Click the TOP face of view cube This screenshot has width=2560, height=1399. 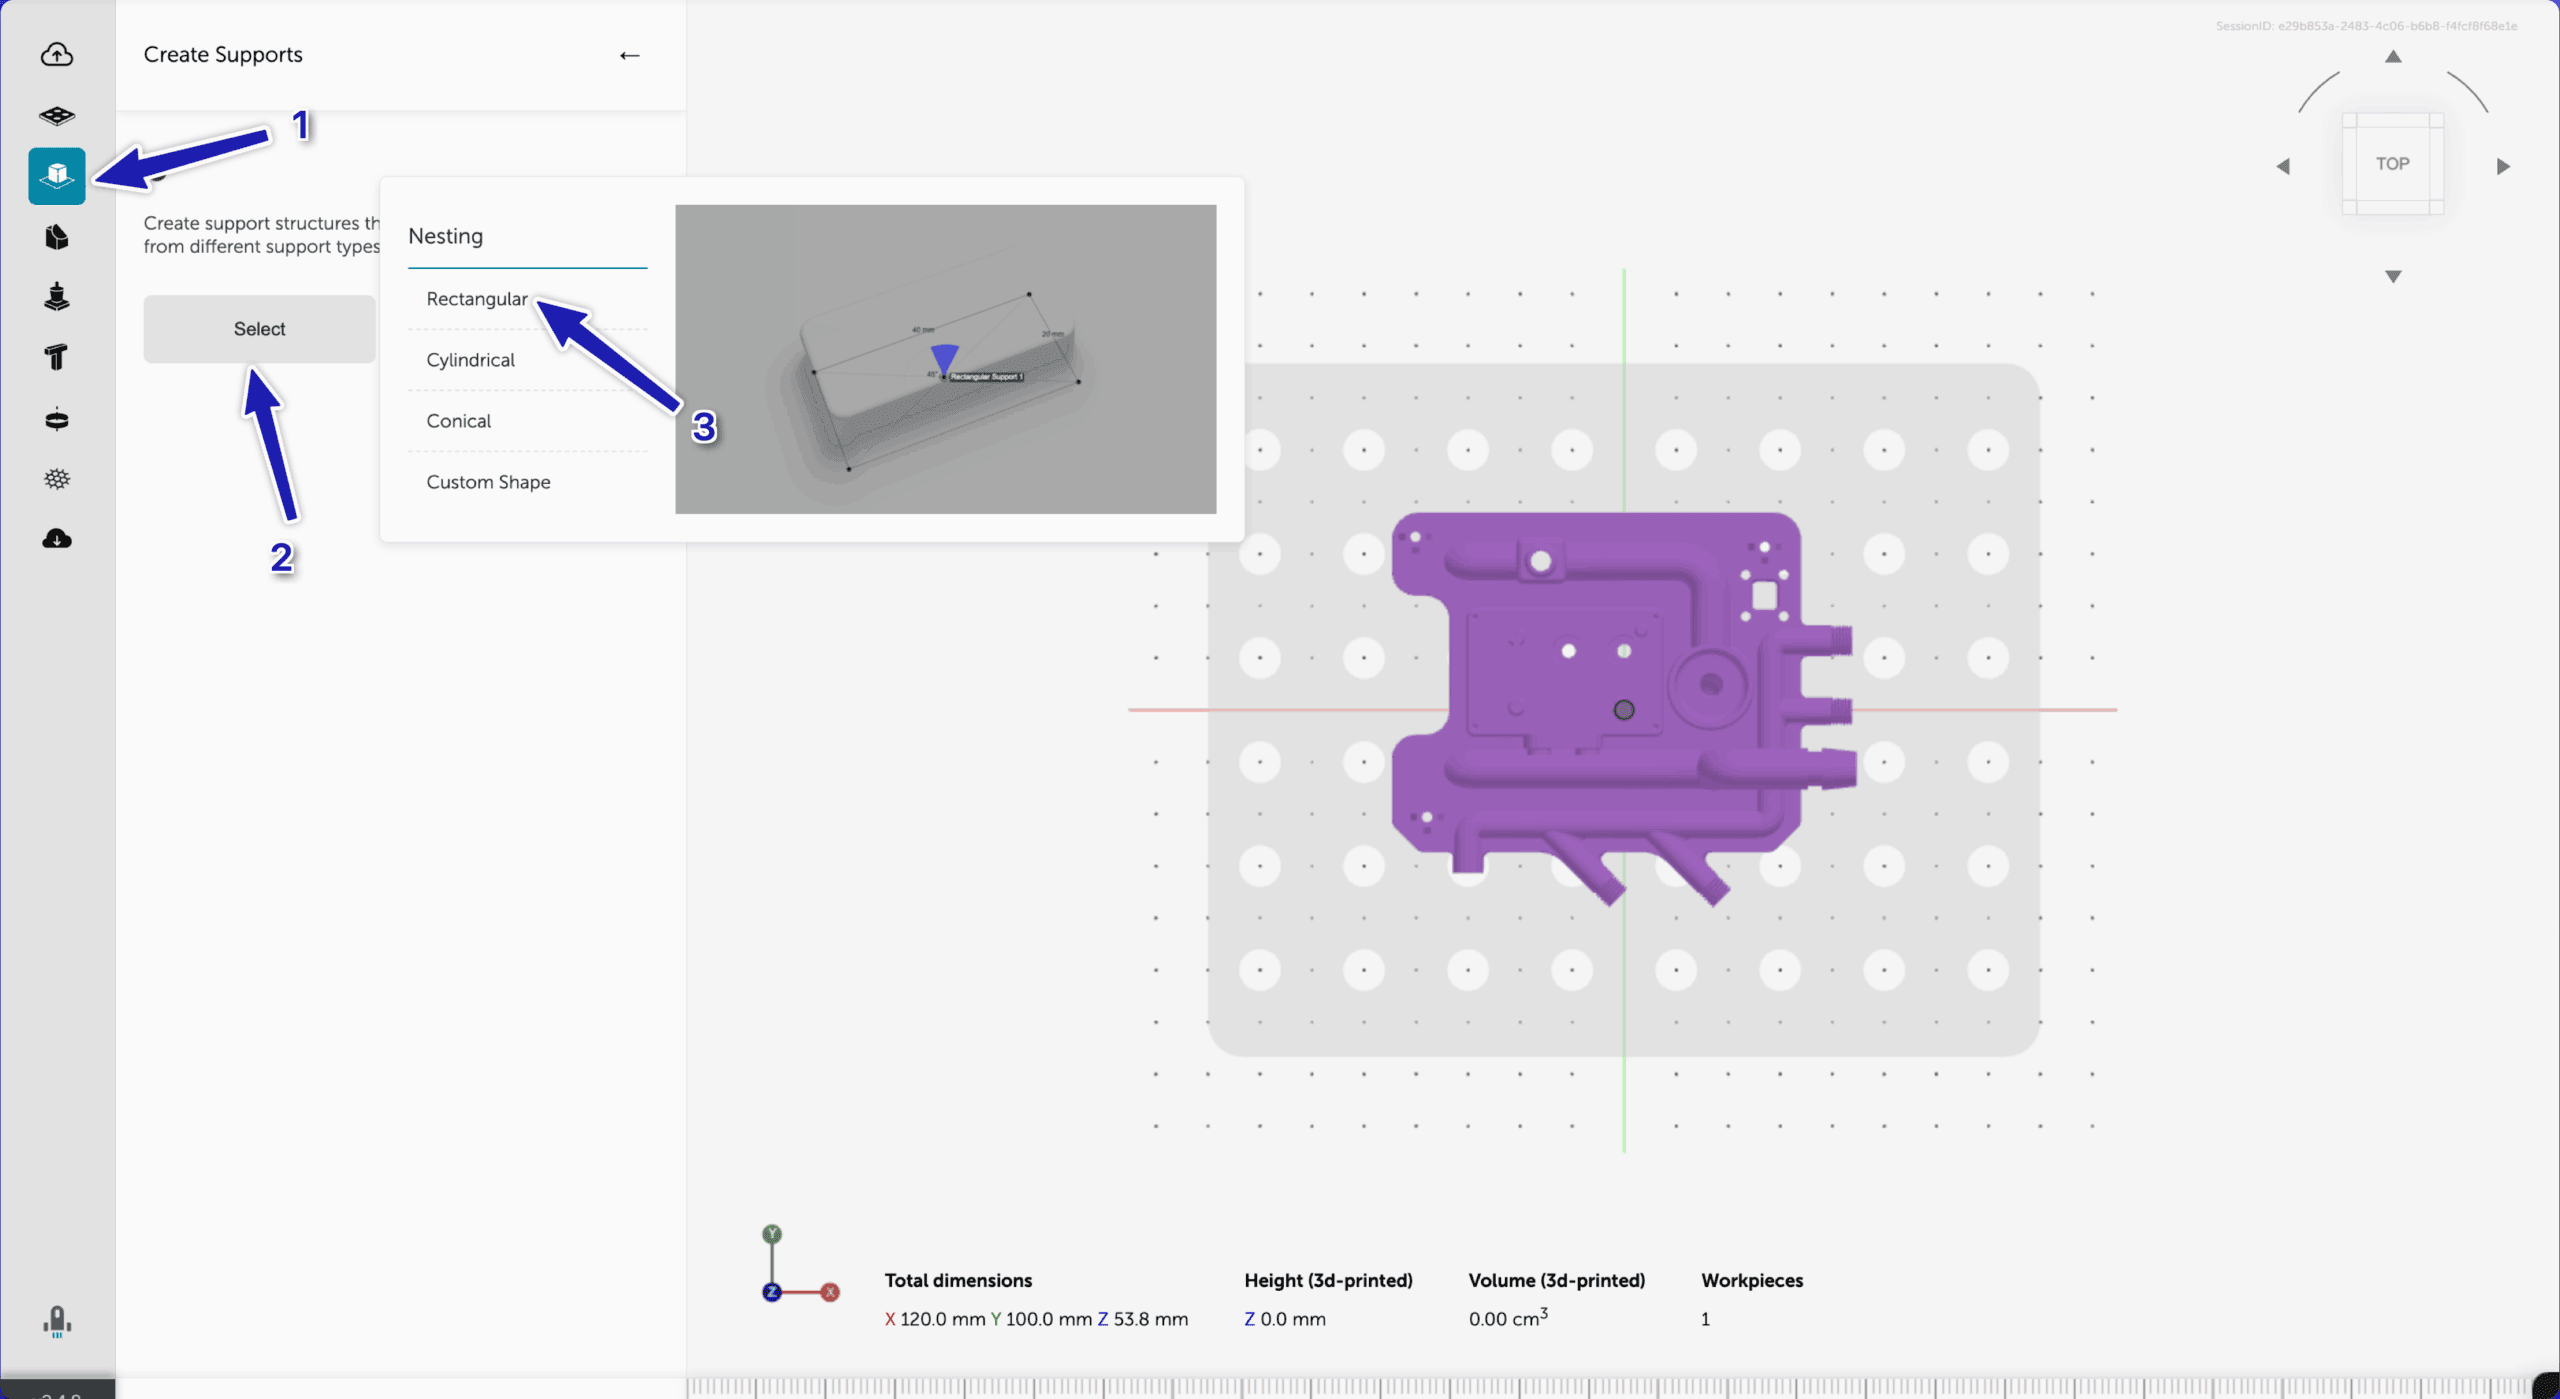pyautogui.click(x=2392, y=164)
